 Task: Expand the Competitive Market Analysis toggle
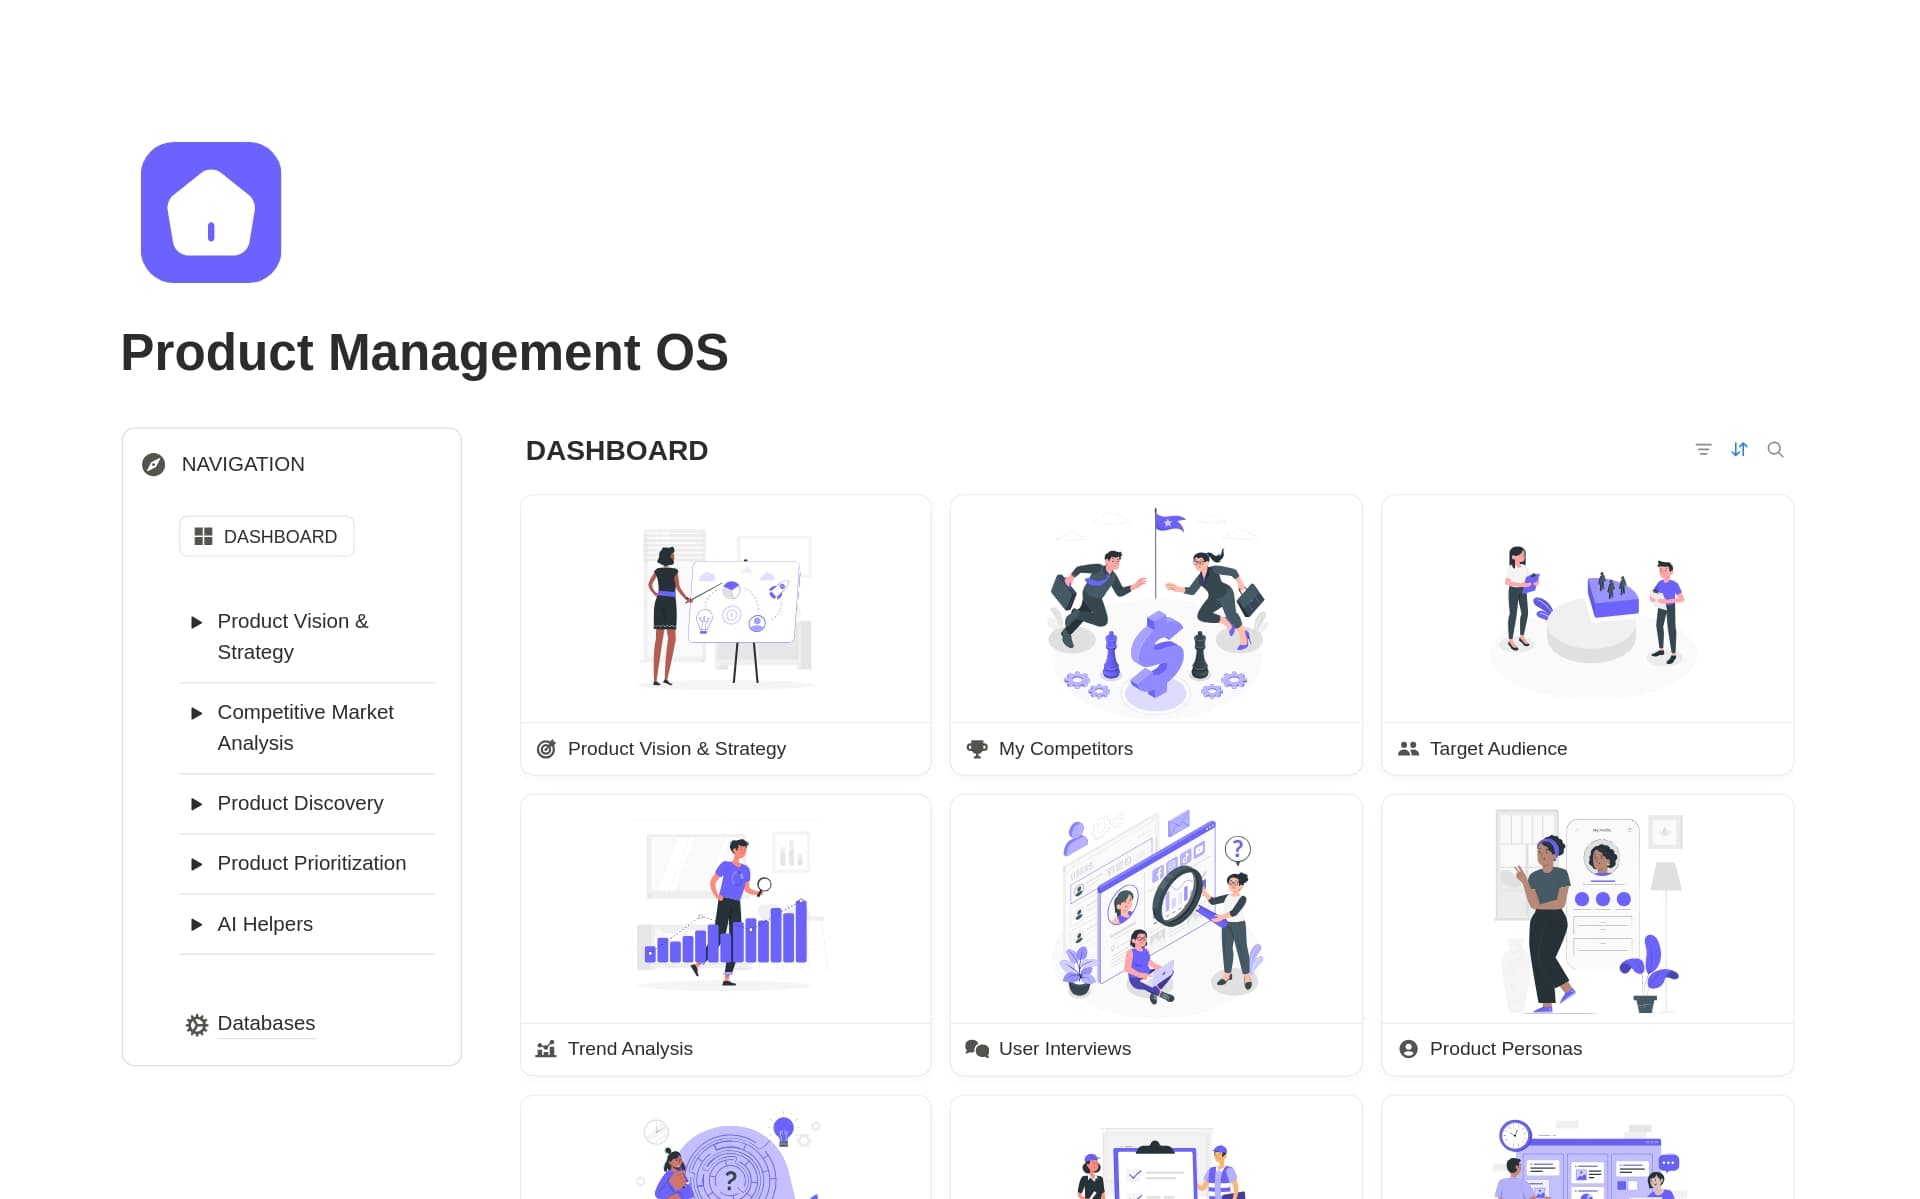197,713
